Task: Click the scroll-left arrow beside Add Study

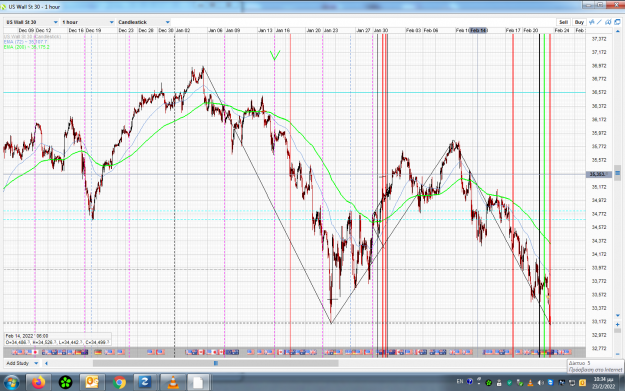Action: (46, 363)
